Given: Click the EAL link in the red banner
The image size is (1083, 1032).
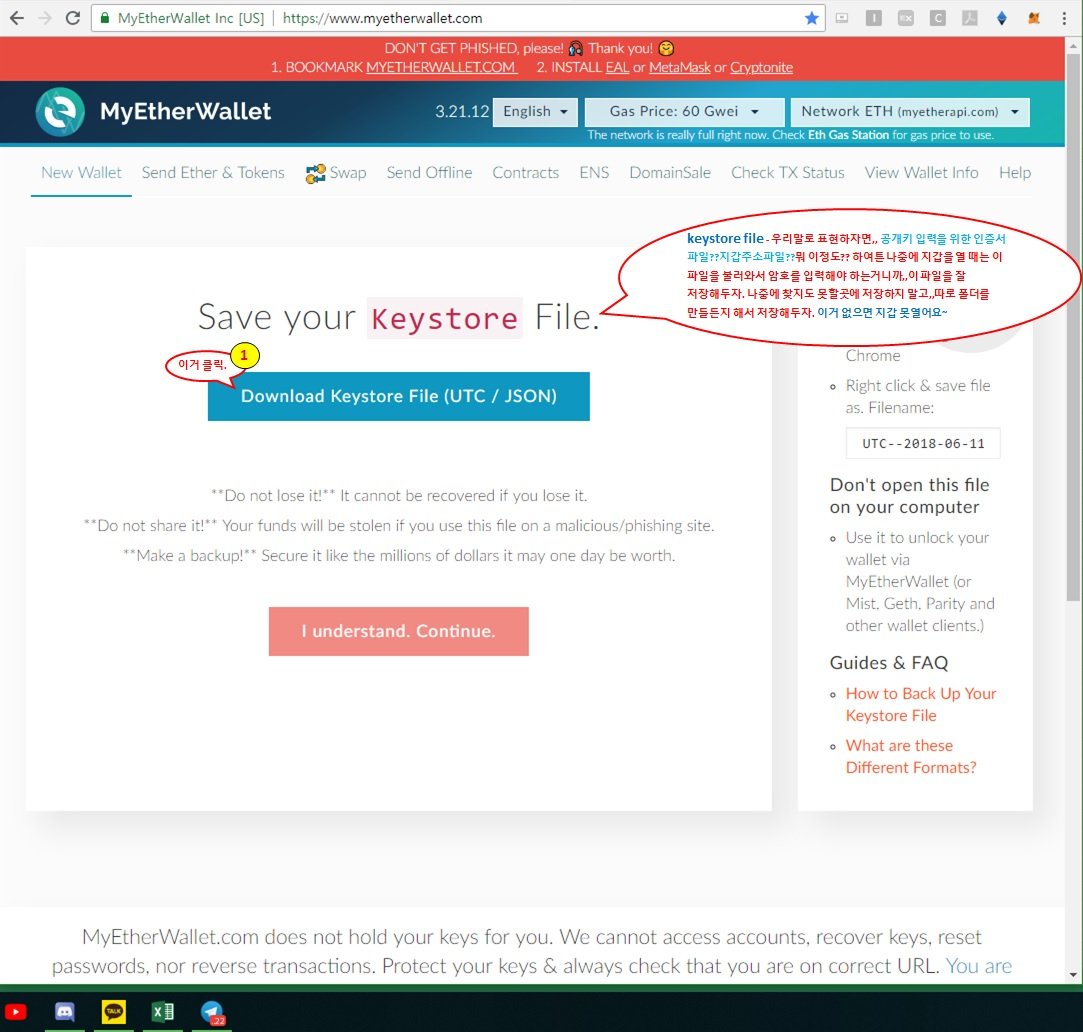Looking at the screenshot, I should [x=617, y=68].
